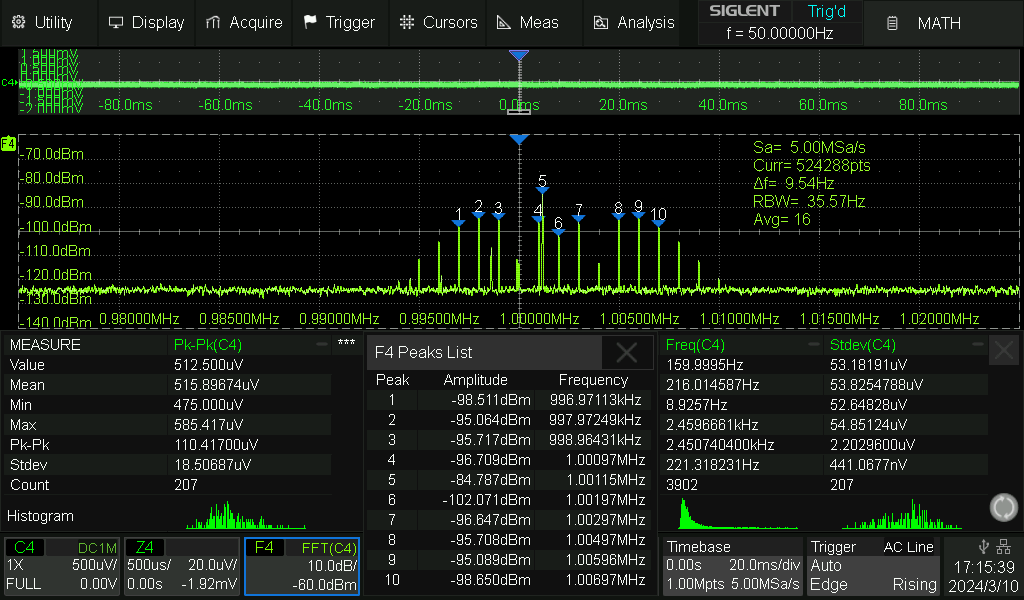Viewport: 1024px width, 600px height.
Task: Open the Trigger AC Line settings box
Action: point(874,566)
